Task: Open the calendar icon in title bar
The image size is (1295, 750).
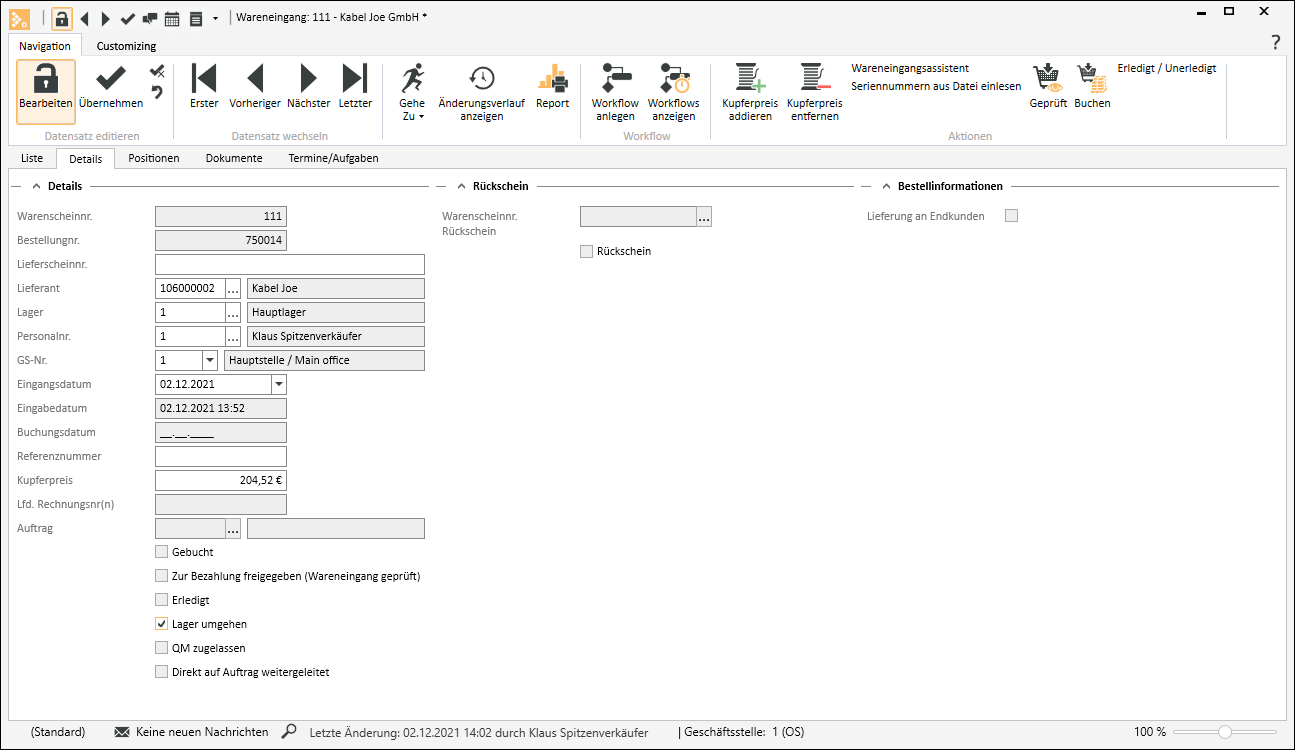Action: click(x=172, y=18)
